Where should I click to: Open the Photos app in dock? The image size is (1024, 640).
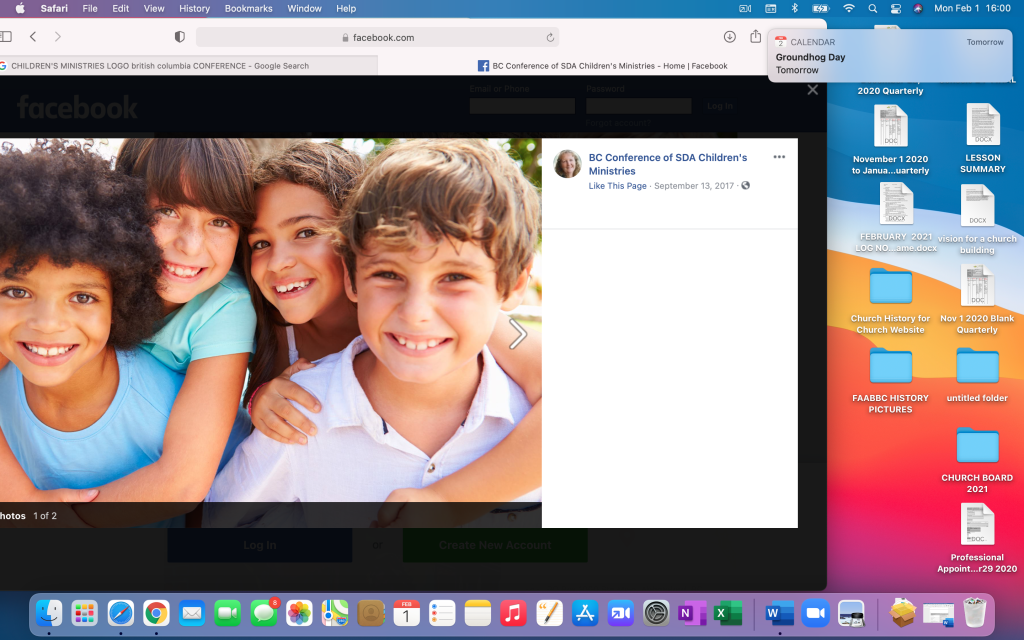pos(299,613)
